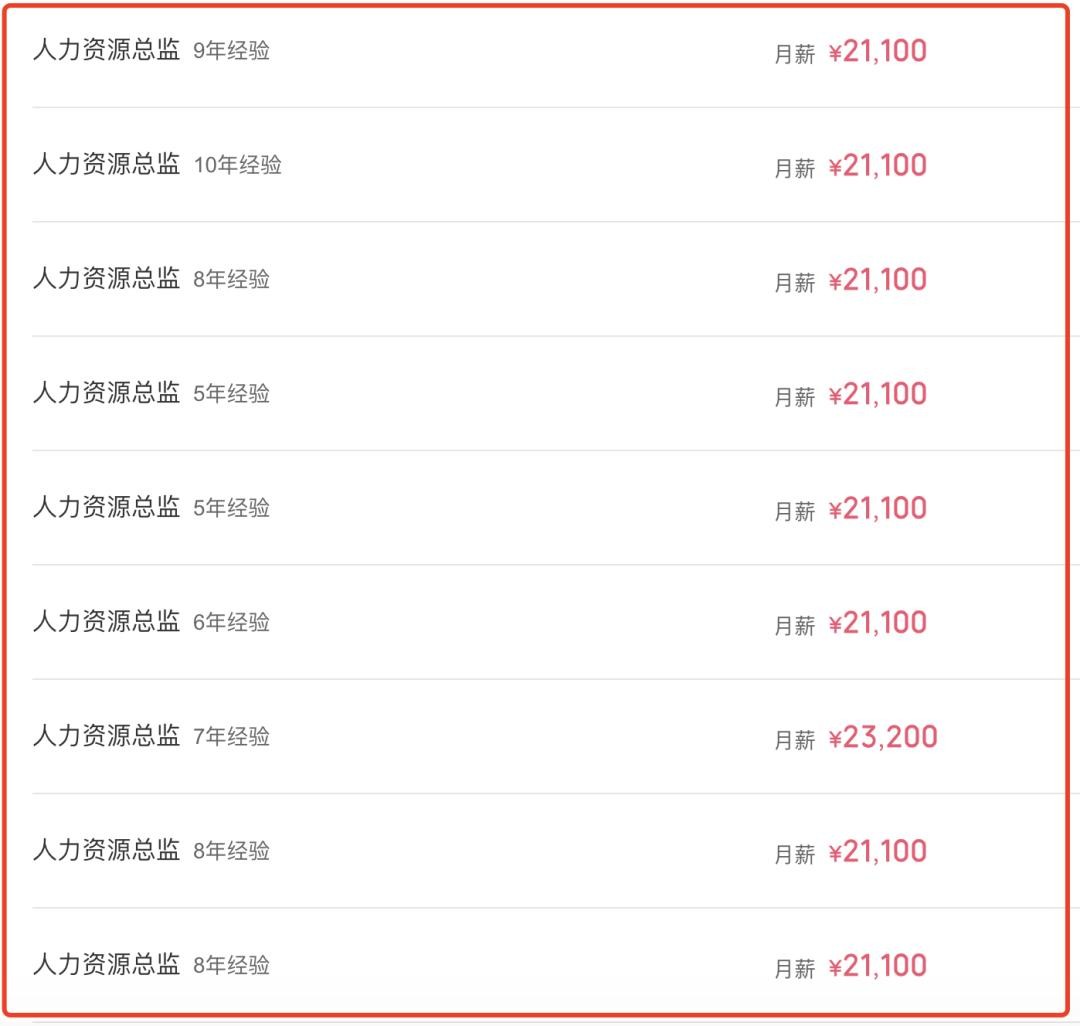Select the 6年经验 experience text
Image resolution: width=1080 pixels, height=1026 pixels.
[231, 622]
